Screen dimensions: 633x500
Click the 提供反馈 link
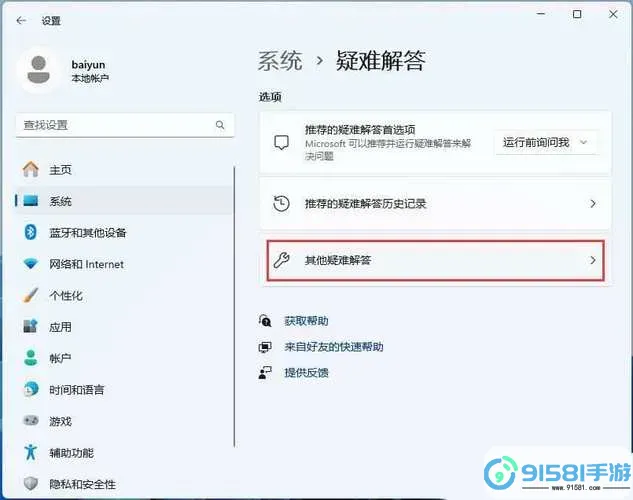(x=306, y=372)
